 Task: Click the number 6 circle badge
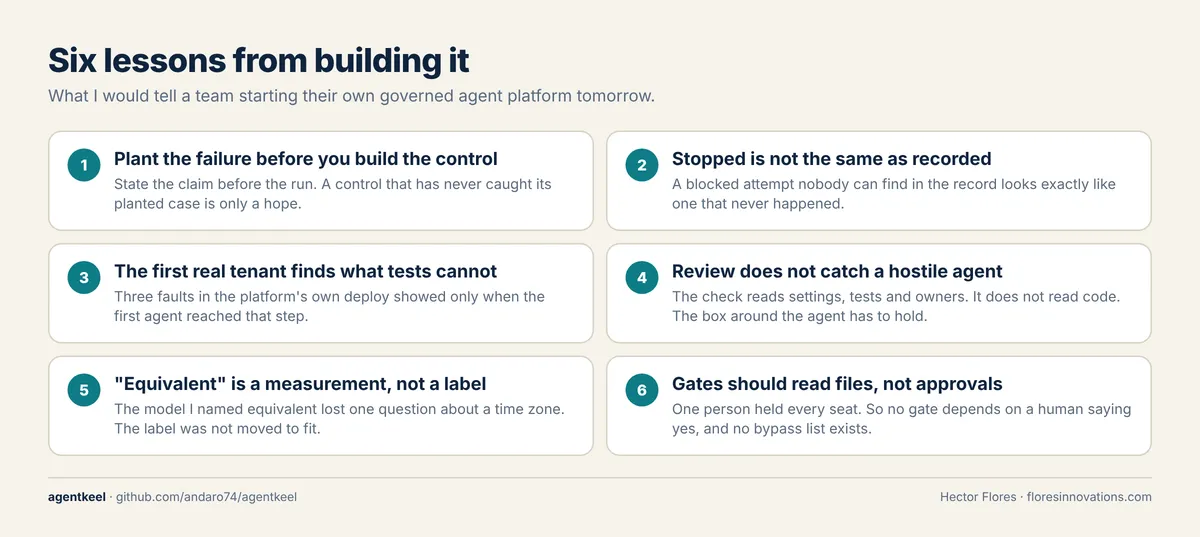pos(642,391)
